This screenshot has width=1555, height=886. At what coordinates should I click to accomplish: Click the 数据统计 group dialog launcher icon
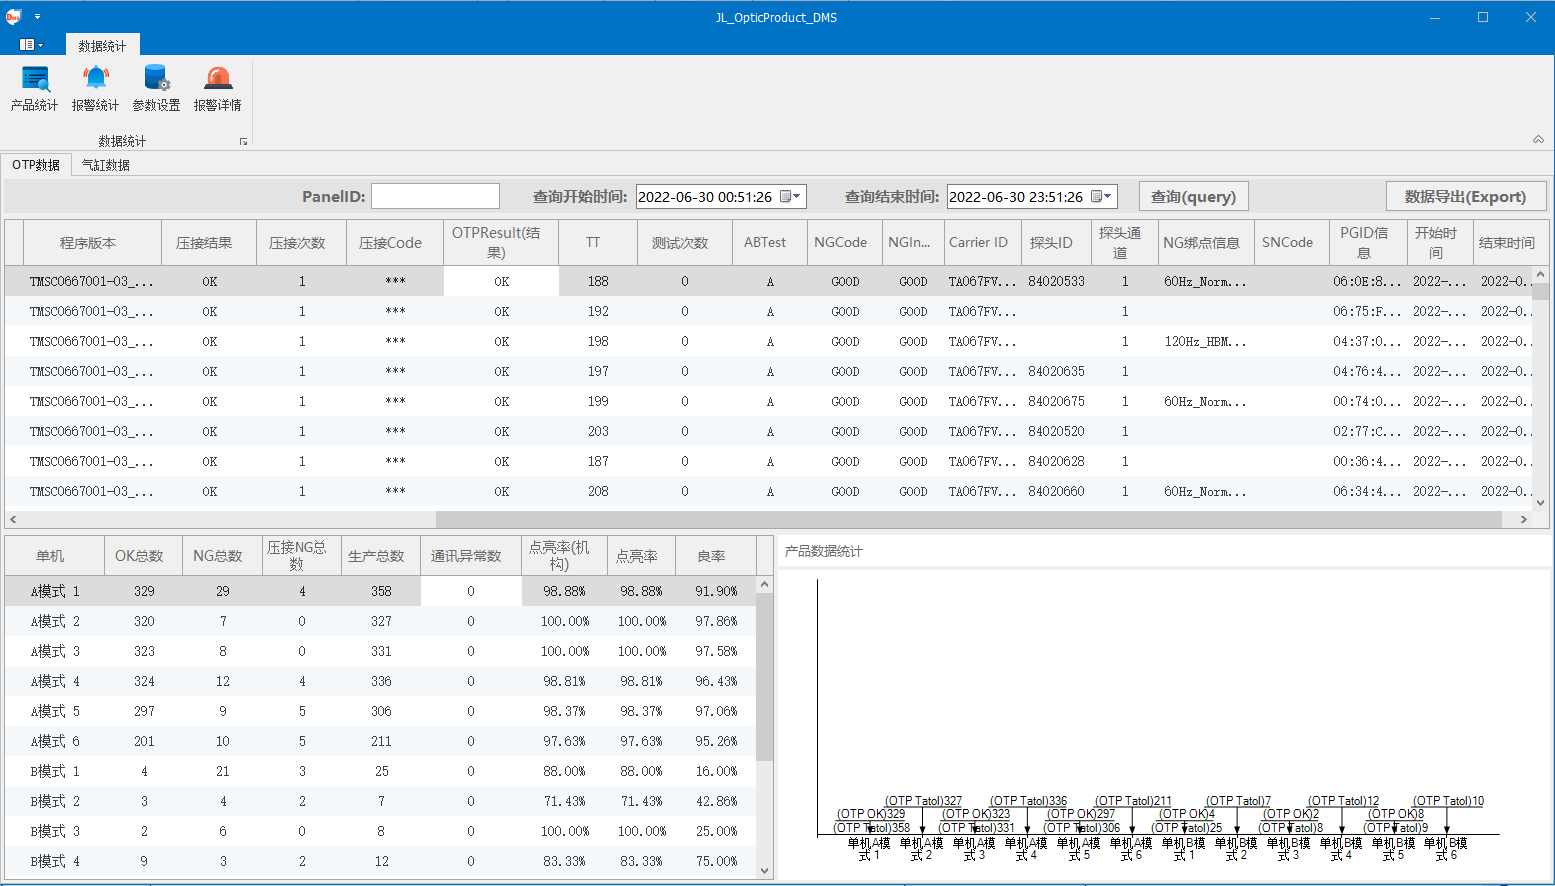(243, 142)
